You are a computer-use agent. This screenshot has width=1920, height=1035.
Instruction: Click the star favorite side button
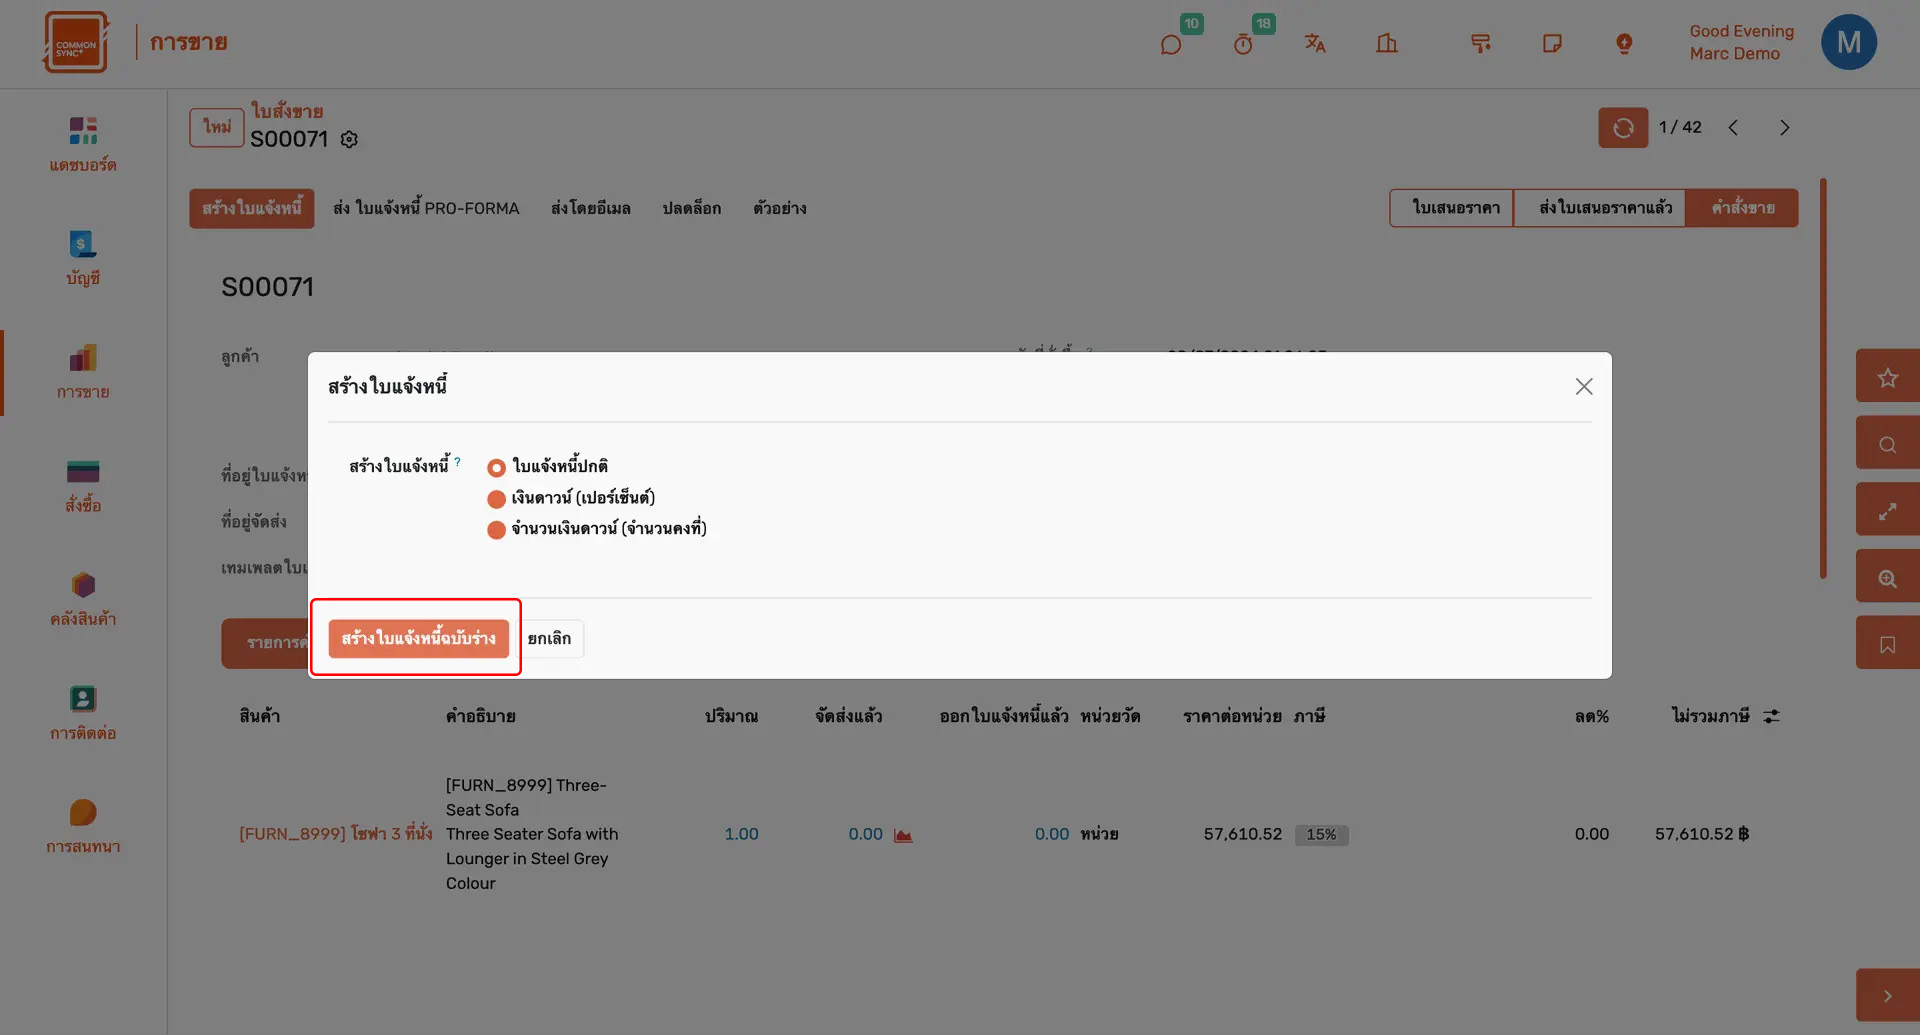click(x=1887, y=377)
